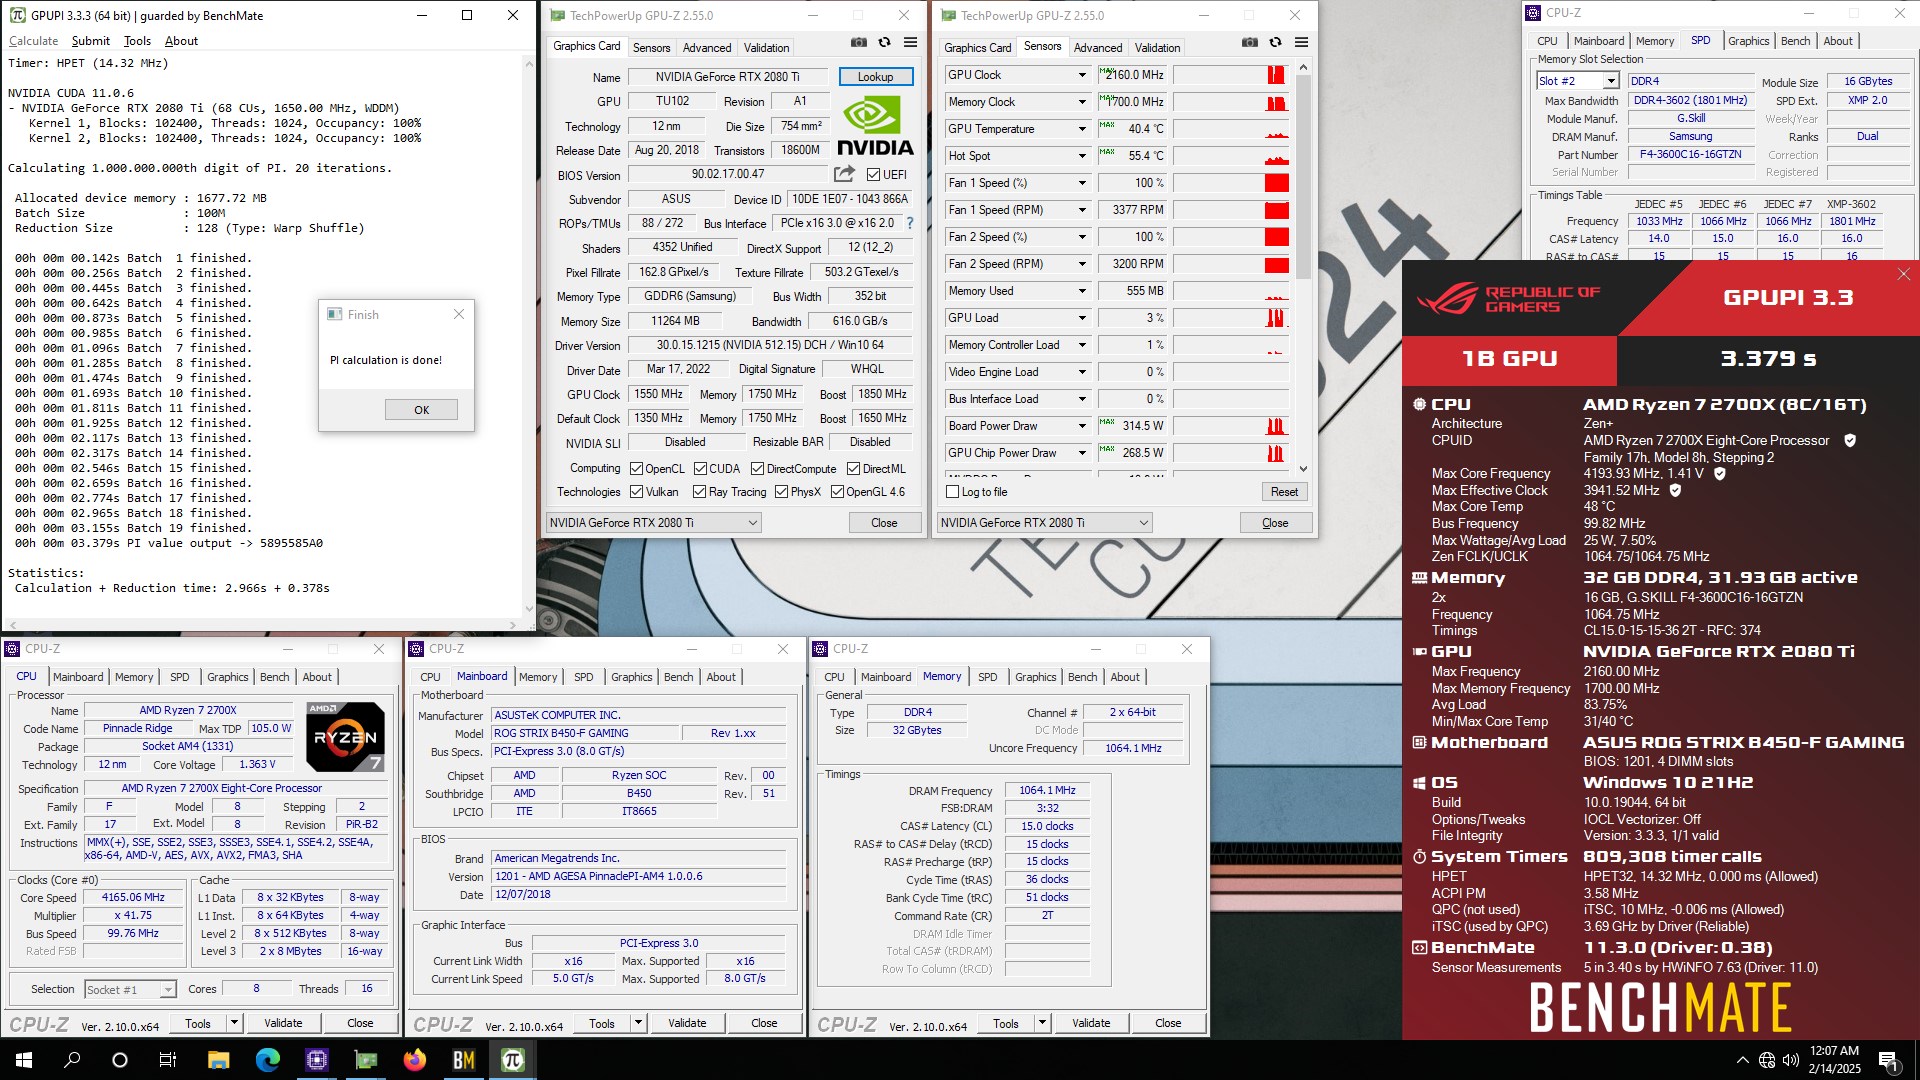Open the Windows Start menu
Image resolution: width=1920 pixels, height=1080 pixels.
tap(24, 1060)
